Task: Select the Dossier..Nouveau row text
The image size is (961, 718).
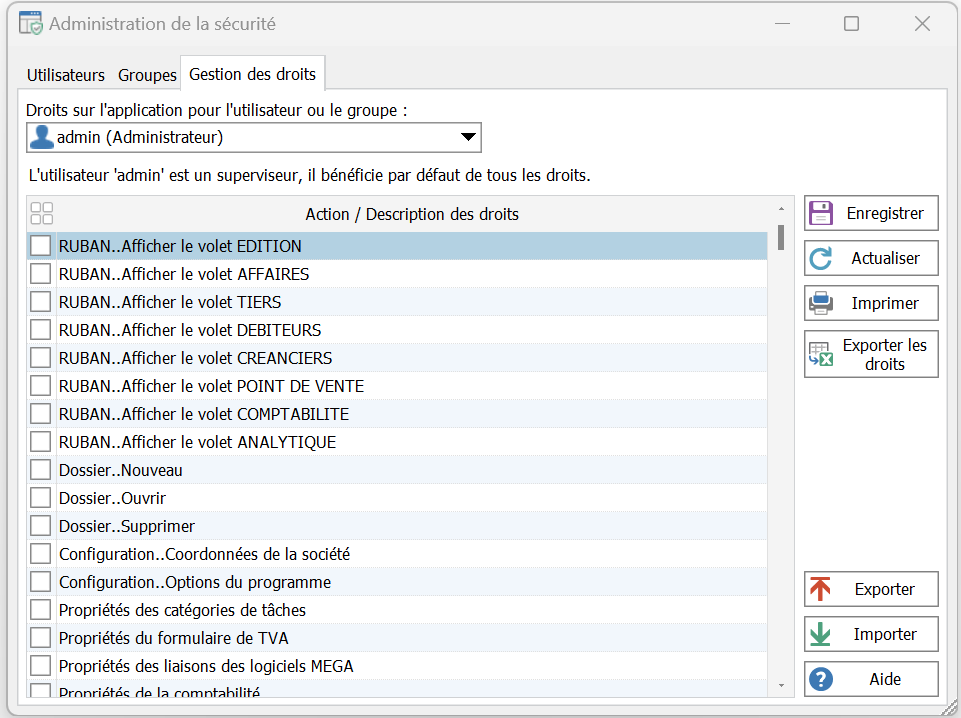Action: [121, 470]
